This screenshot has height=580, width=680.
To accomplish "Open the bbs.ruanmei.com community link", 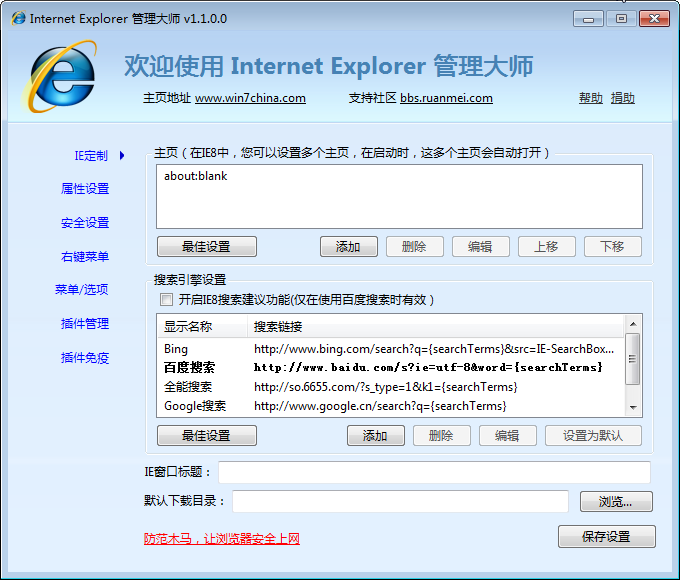I will (x=446, y=98).
